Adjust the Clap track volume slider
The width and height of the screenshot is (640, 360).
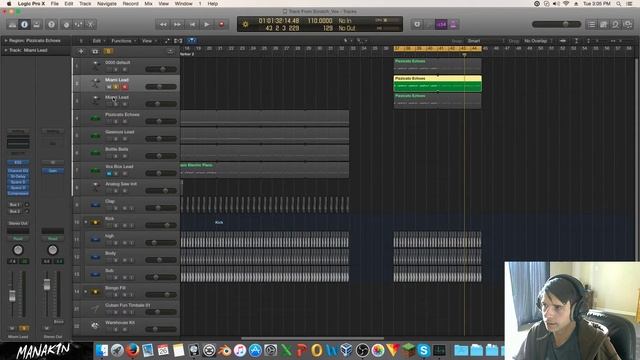pyautogui.click(x=161, y=208)
